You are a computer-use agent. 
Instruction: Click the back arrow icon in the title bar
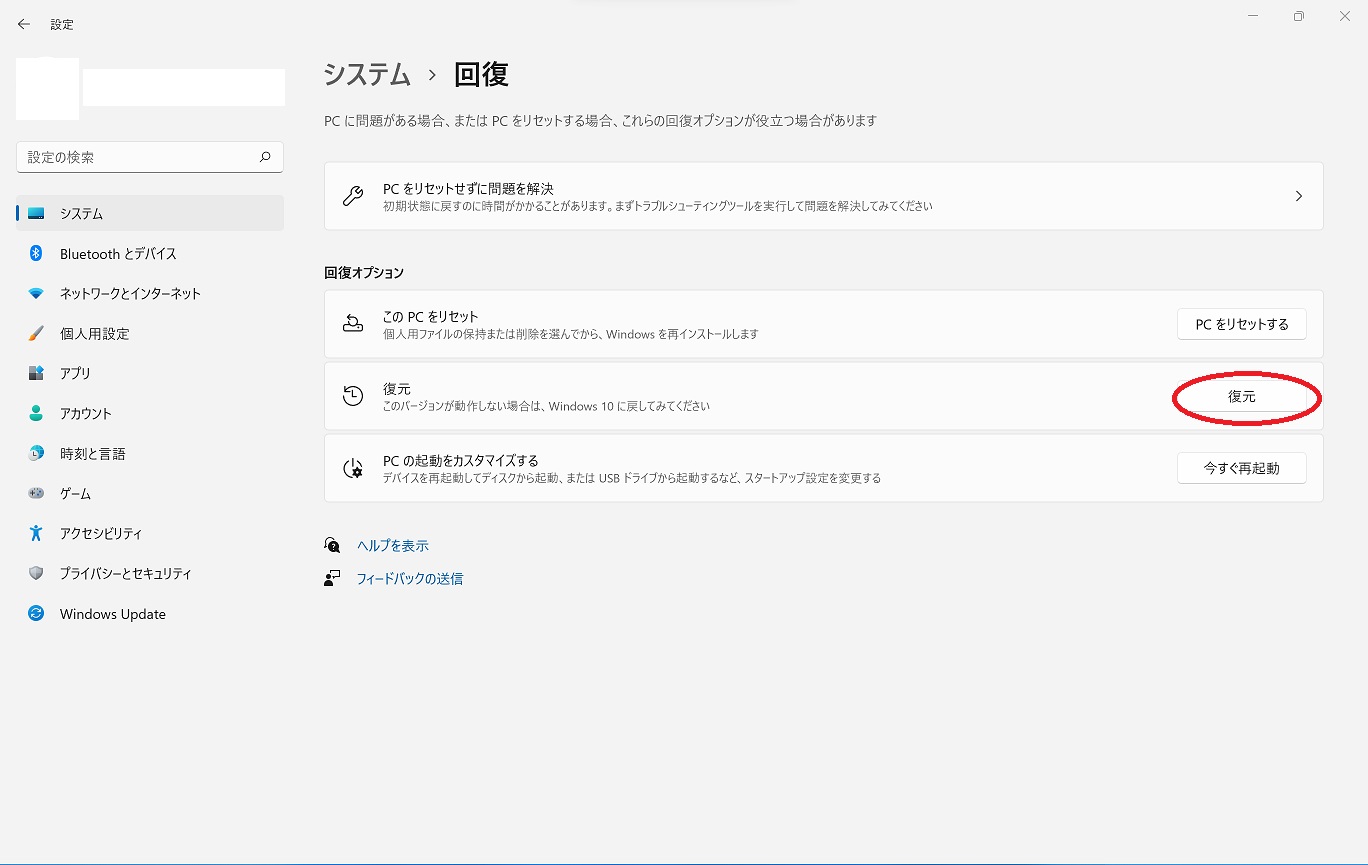coord(24,24)
